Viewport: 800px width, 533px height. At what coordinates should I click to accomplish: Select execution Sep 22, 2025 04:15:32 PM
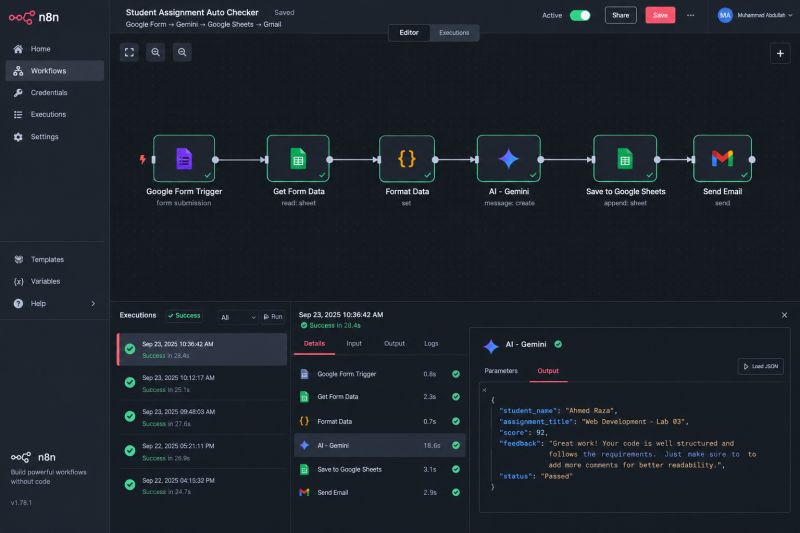(x=202, y=486)
